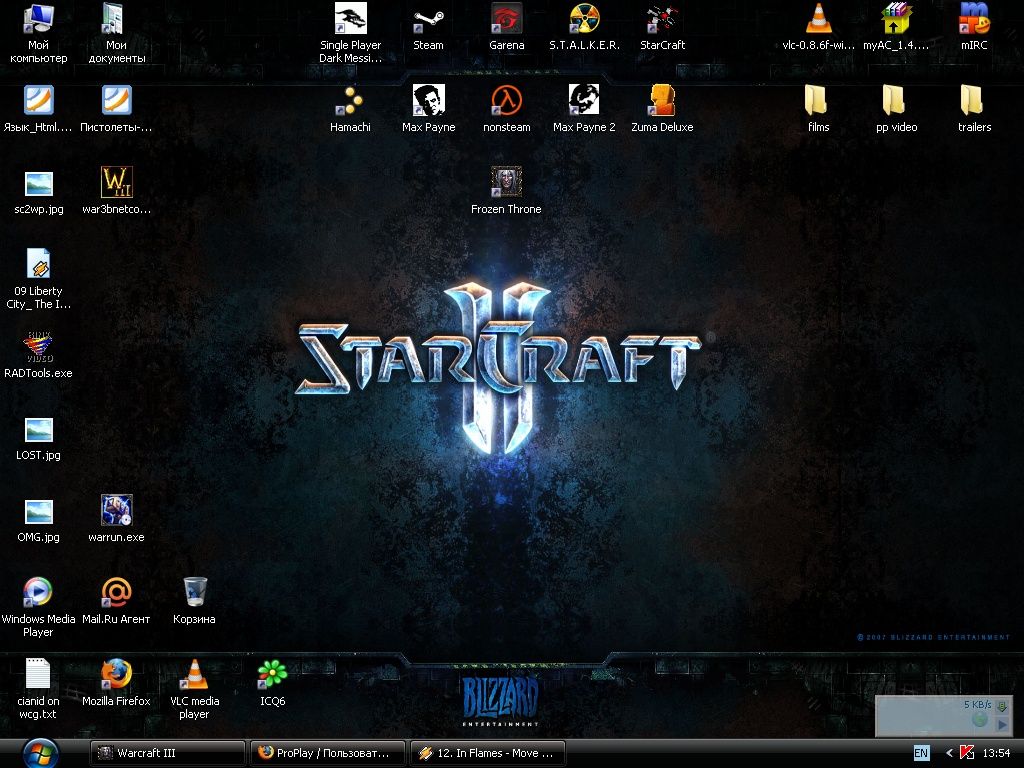The width and height of the screenshot is (1024, 768).
Task: Click the 5 KB/s speed widget
Action: [943, 716]
